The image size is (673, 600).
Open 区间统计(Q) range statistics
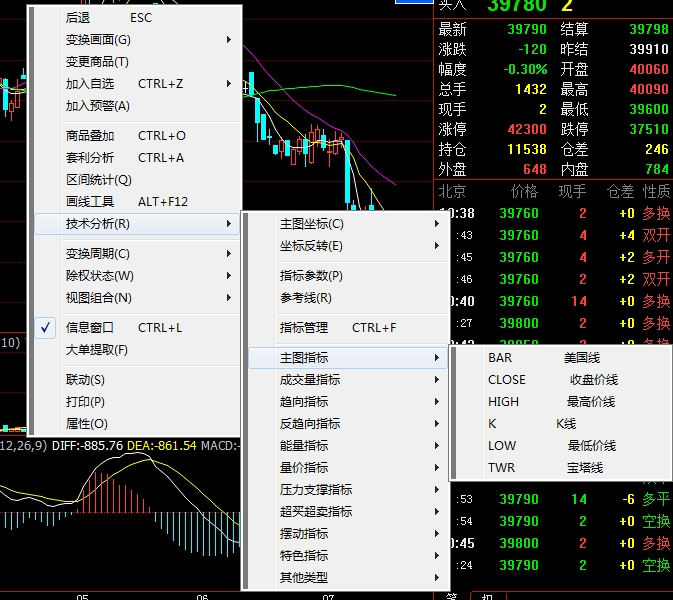(98, 179)
